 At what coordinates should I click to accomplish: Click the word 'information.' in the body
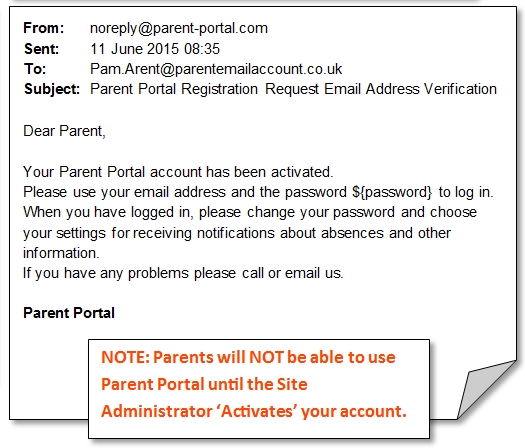(61, 253)
